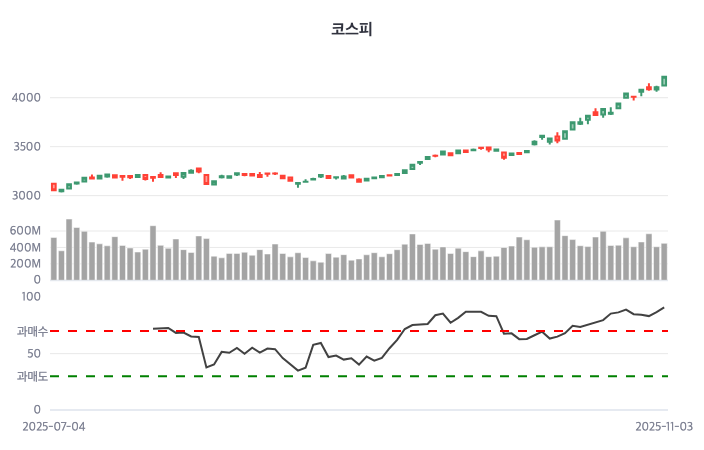Click the RSI axis label 100
The height and width of the screenshot is (450, 704).
pos(30,297)
